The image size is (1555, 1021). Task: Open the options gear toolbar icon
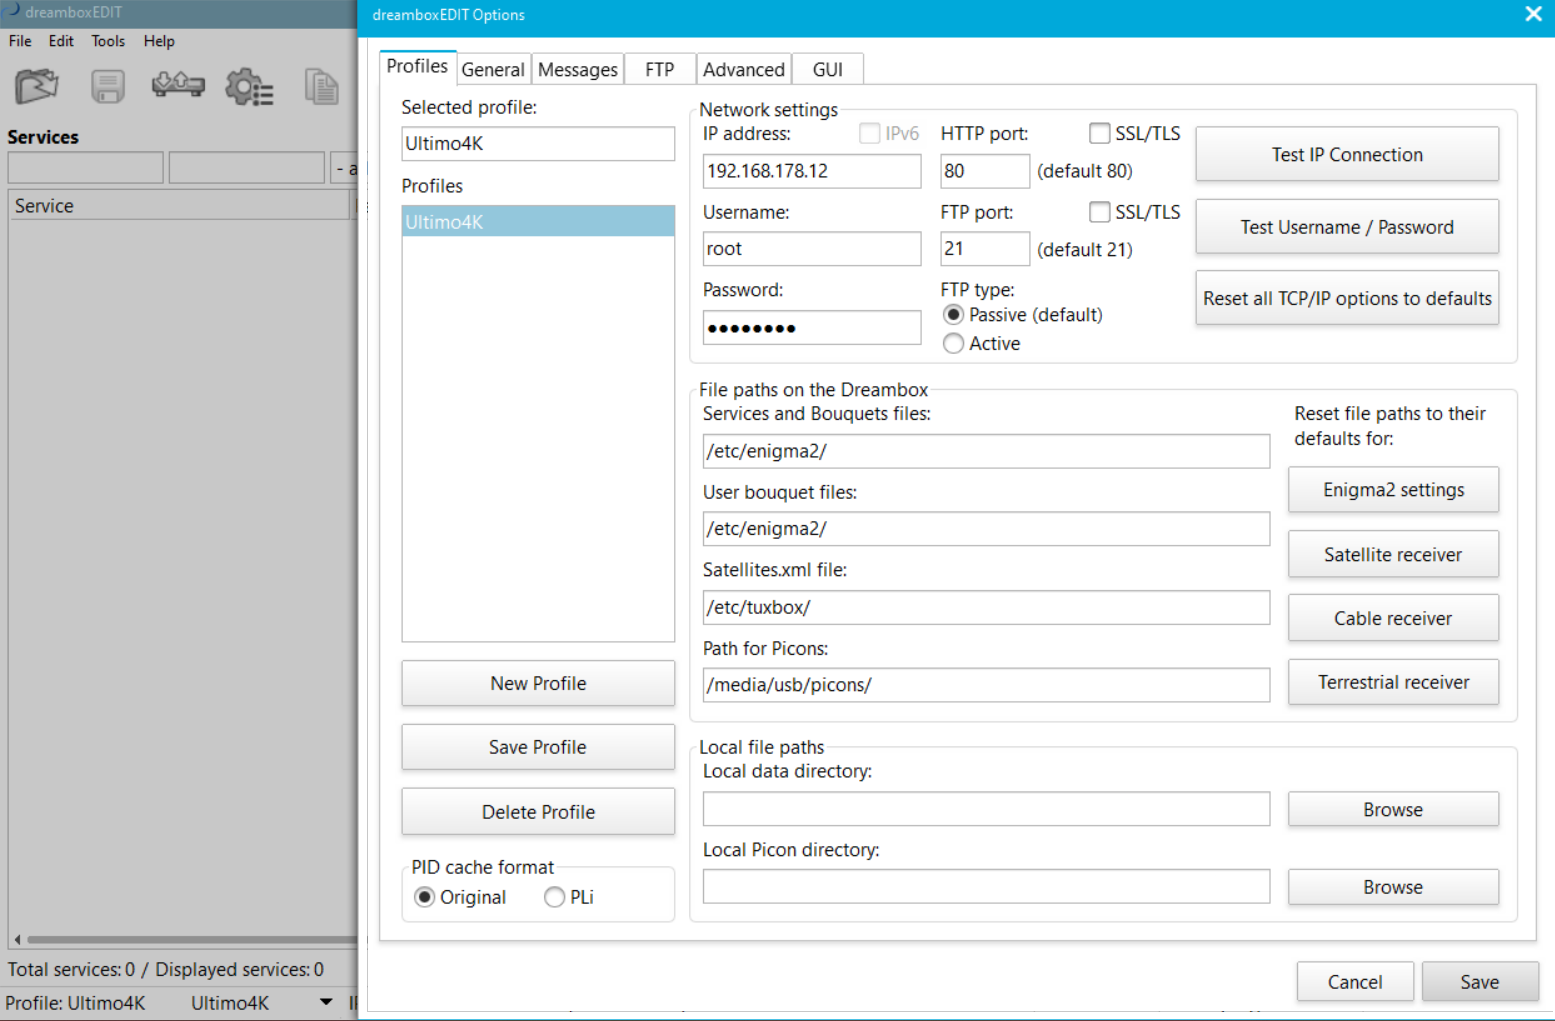coord(249,87)
